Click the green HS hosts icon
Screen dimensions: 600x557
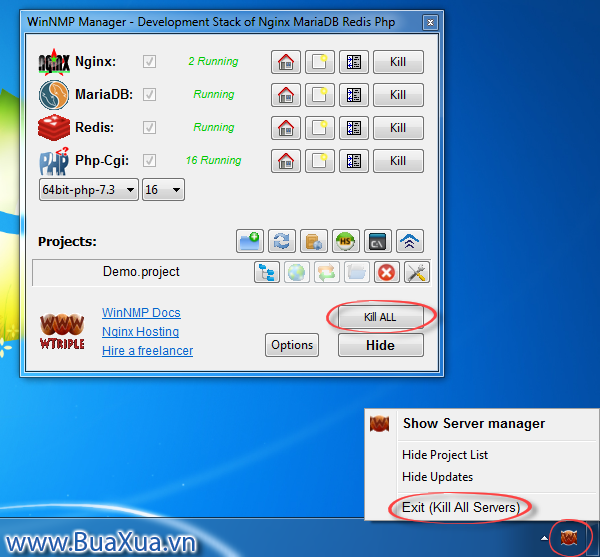pyautogui.click(x=346, y=241)
